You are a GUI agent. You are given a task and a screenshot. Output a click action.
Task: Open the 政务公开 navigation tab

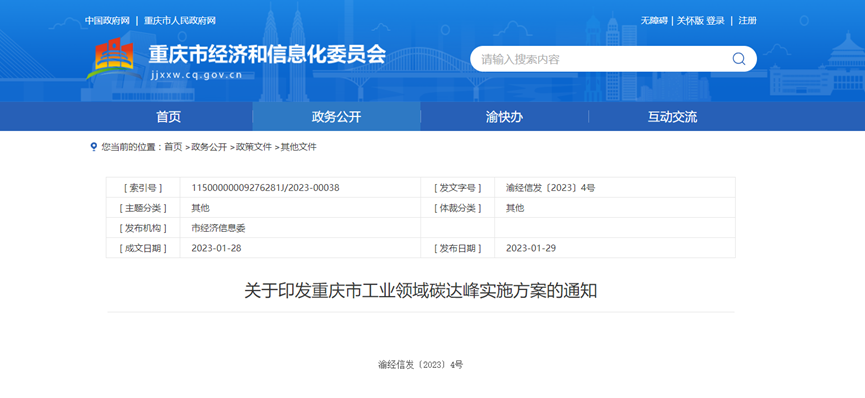pyautogui.click(x=337, y=117)
